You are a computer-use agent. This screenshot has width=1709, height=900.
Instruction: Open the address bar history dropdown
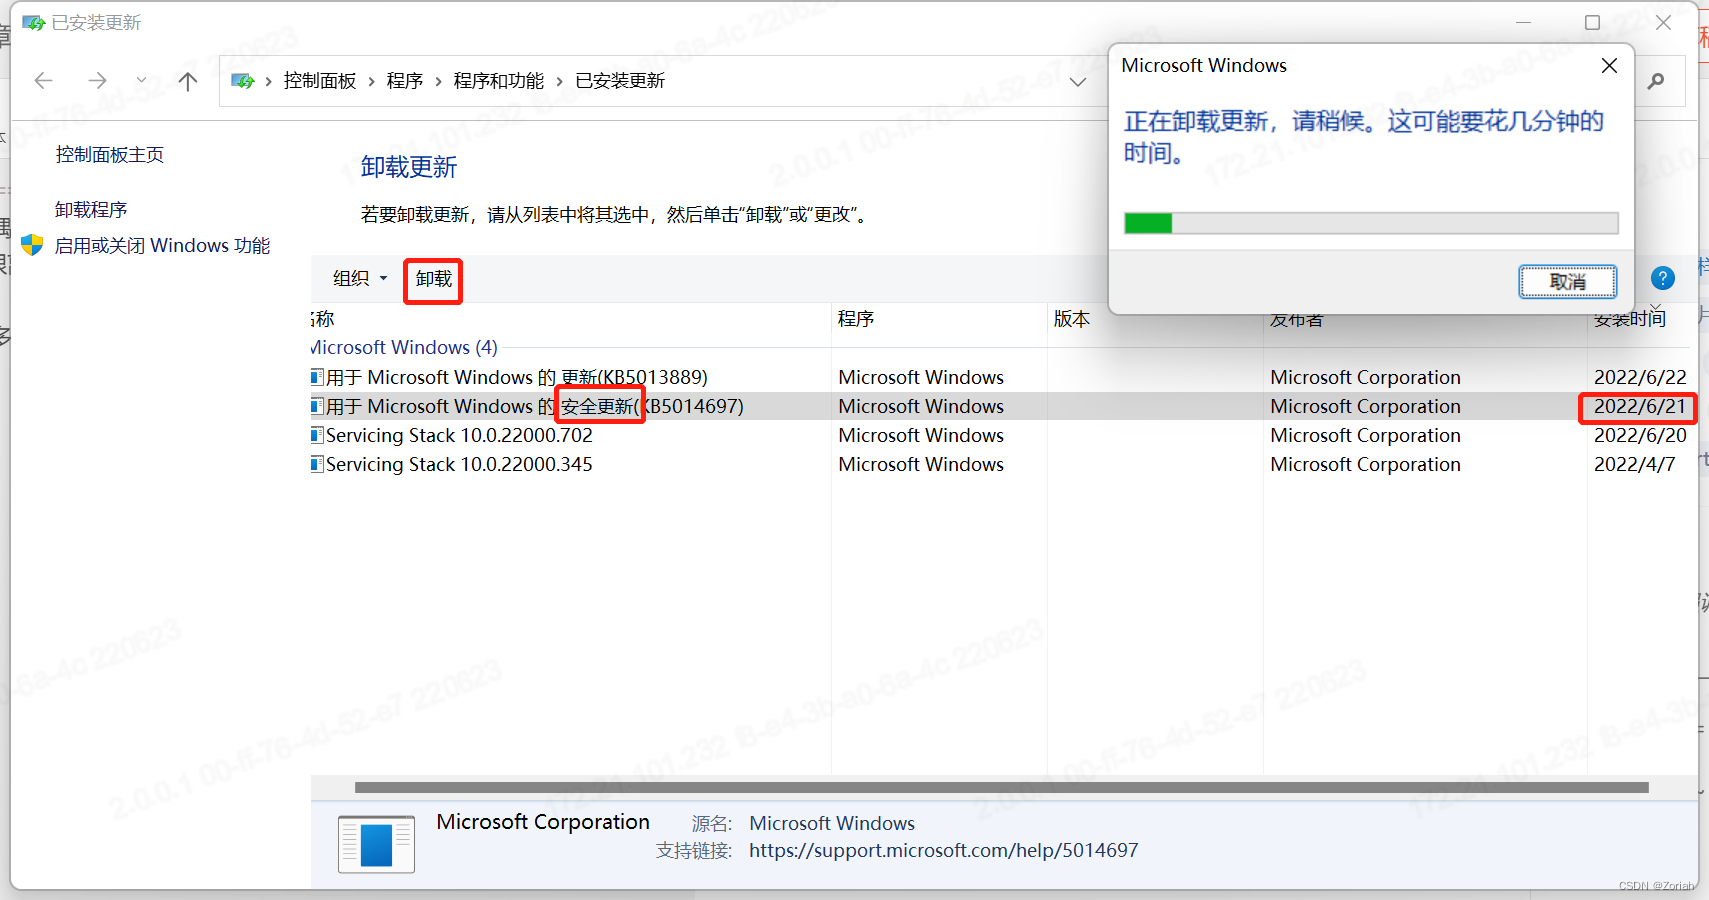1078,82
